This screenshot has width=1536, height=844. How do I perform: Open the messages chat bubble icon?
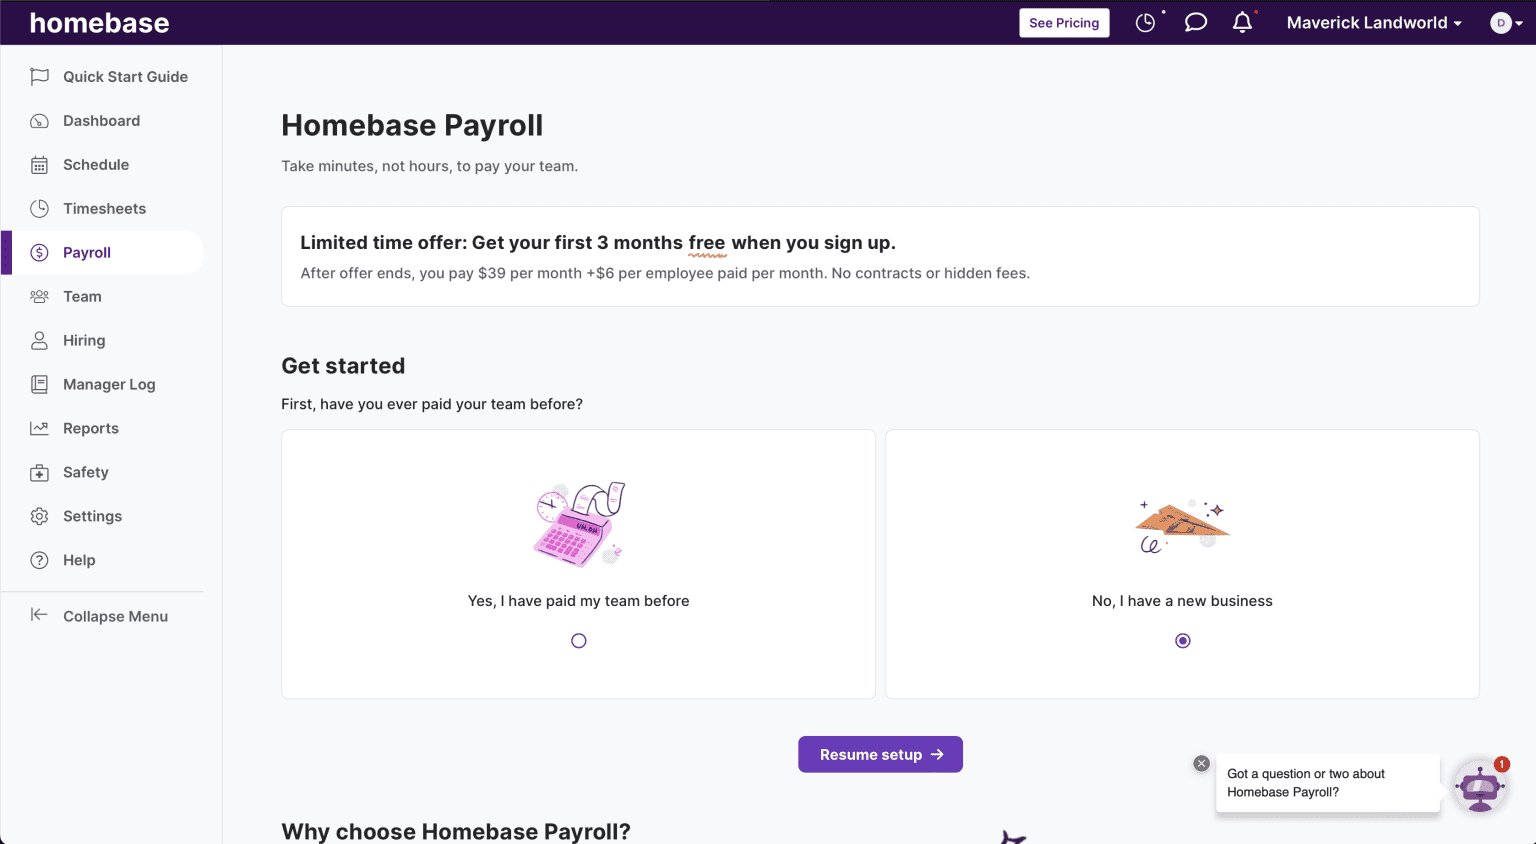point(1195,21)
